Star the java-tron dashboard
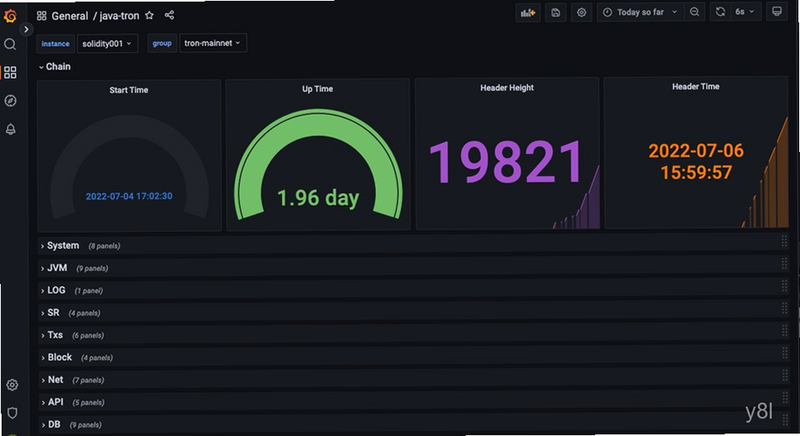800x436 pixels. [x=149, y=15]
